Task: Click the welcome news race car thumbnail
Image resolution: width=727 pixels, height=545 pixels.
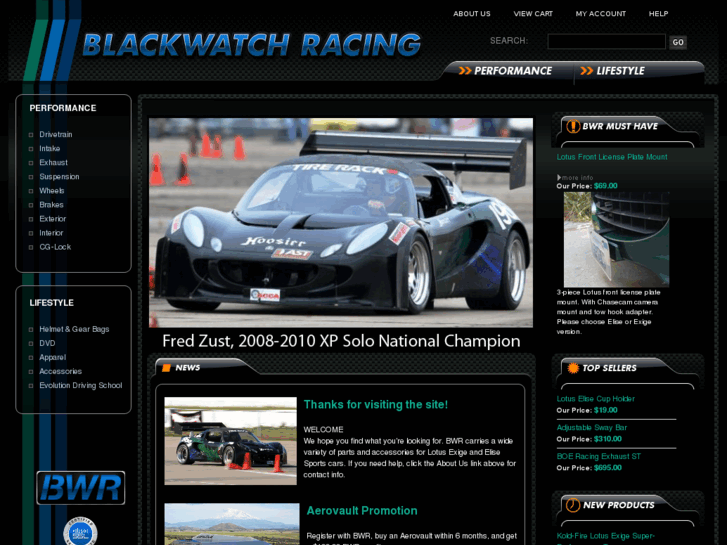Action: [x=230, y=441]
